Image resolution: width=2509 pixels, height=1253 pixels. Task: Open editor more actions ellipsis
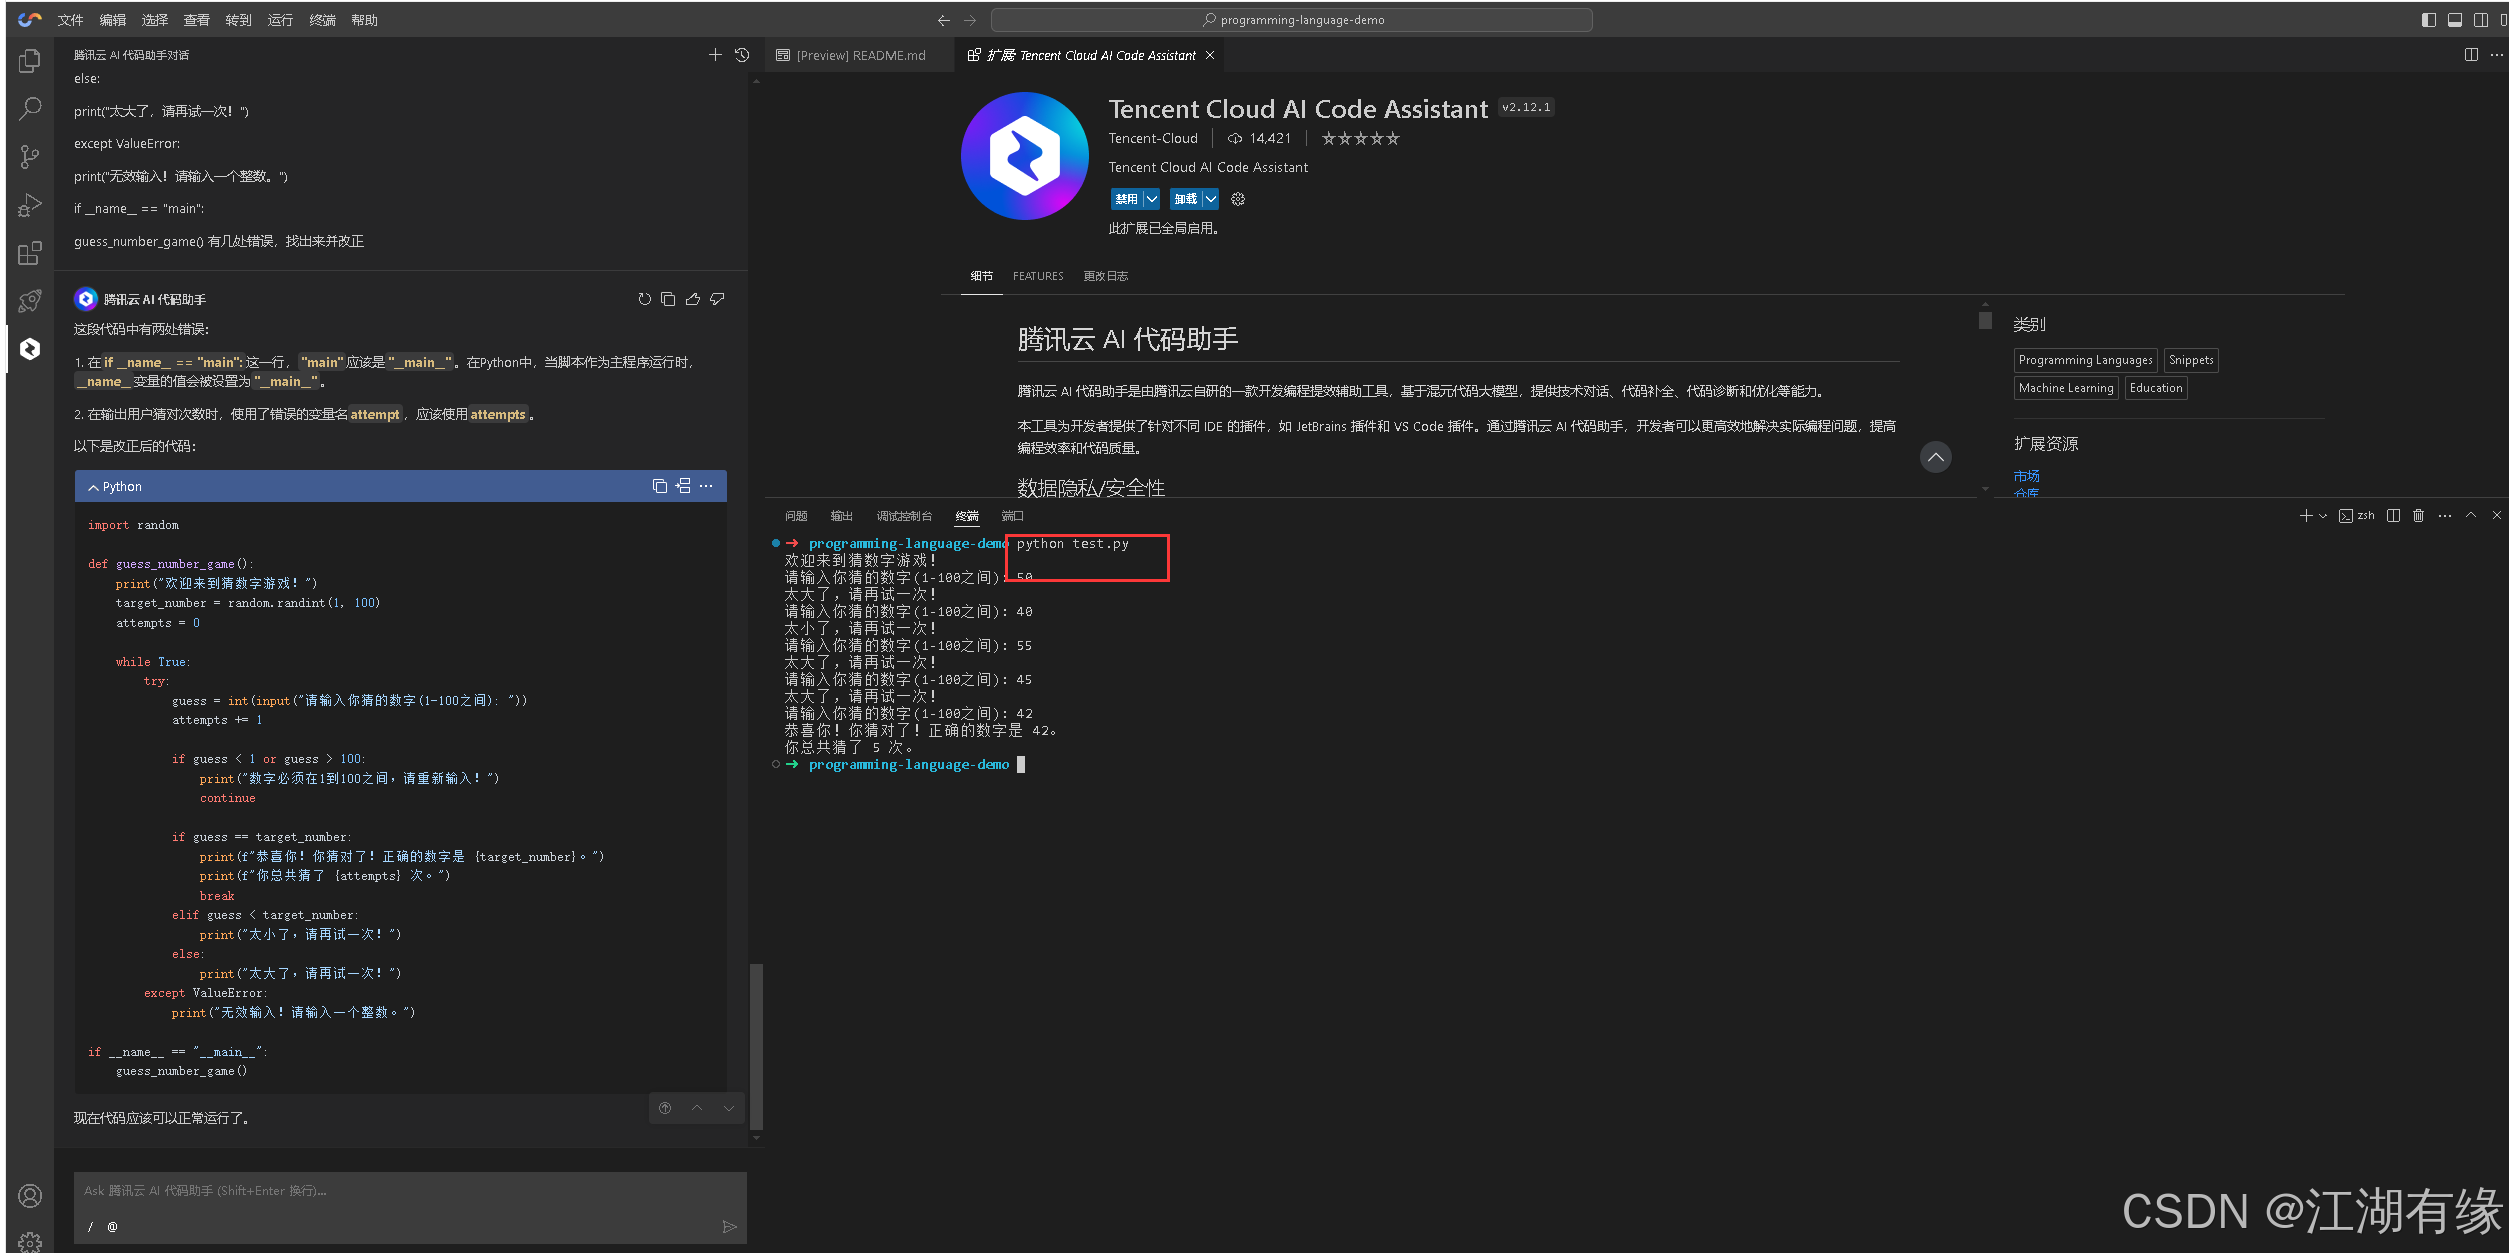pos(2496,55)
